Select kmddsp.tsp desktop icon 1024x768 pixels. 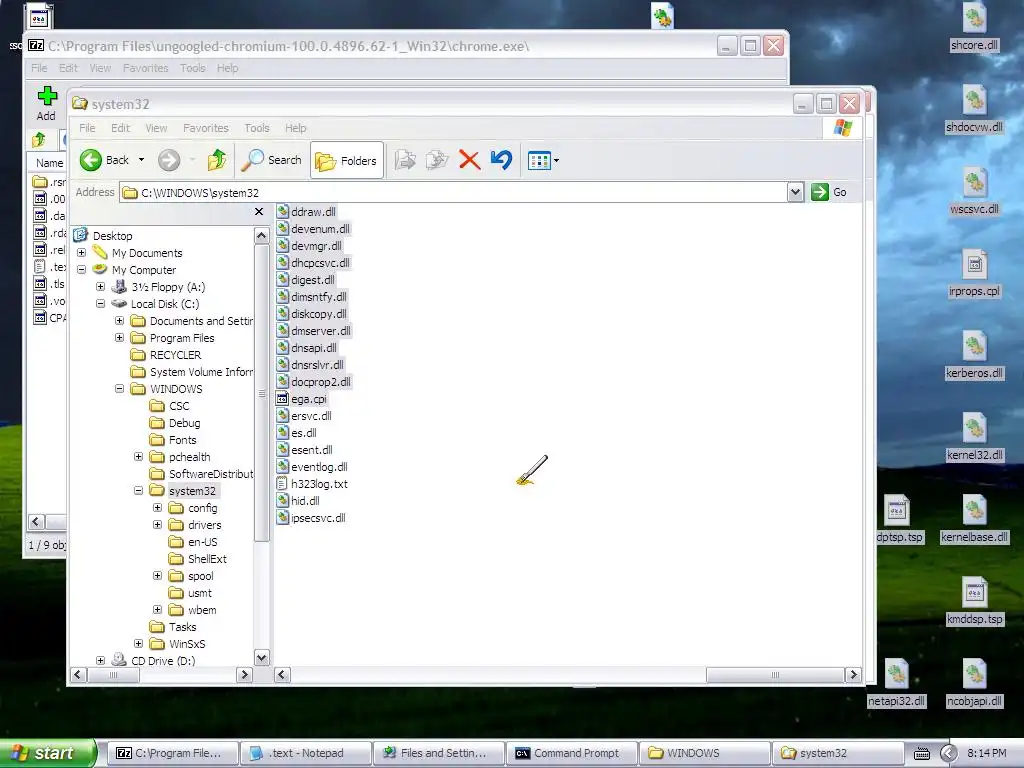click(974, 602)
